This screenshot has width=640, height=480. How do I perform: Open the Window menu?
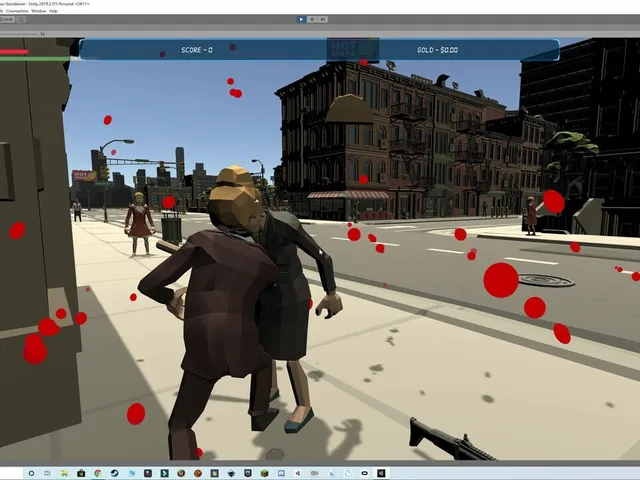coord(39,11)
